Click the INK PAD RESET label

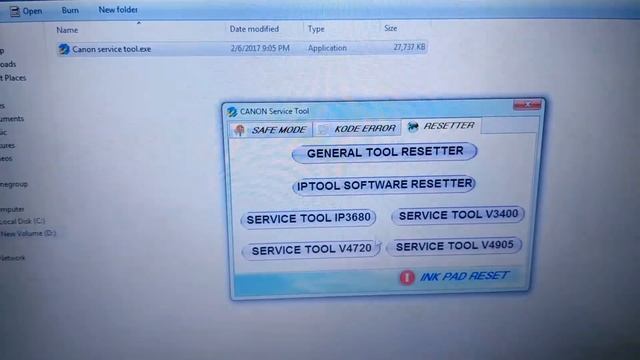464,276
